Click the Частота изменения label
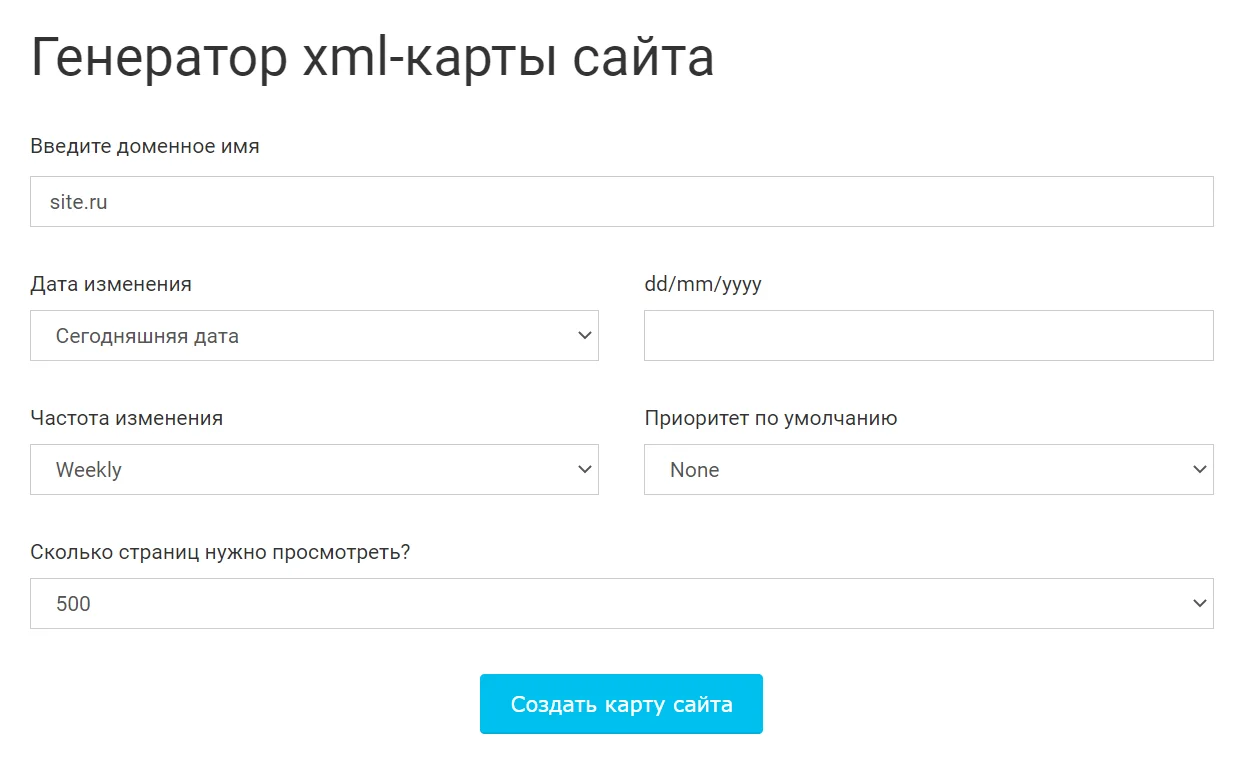Screen dimensions: 1248x759 point(127,418)
